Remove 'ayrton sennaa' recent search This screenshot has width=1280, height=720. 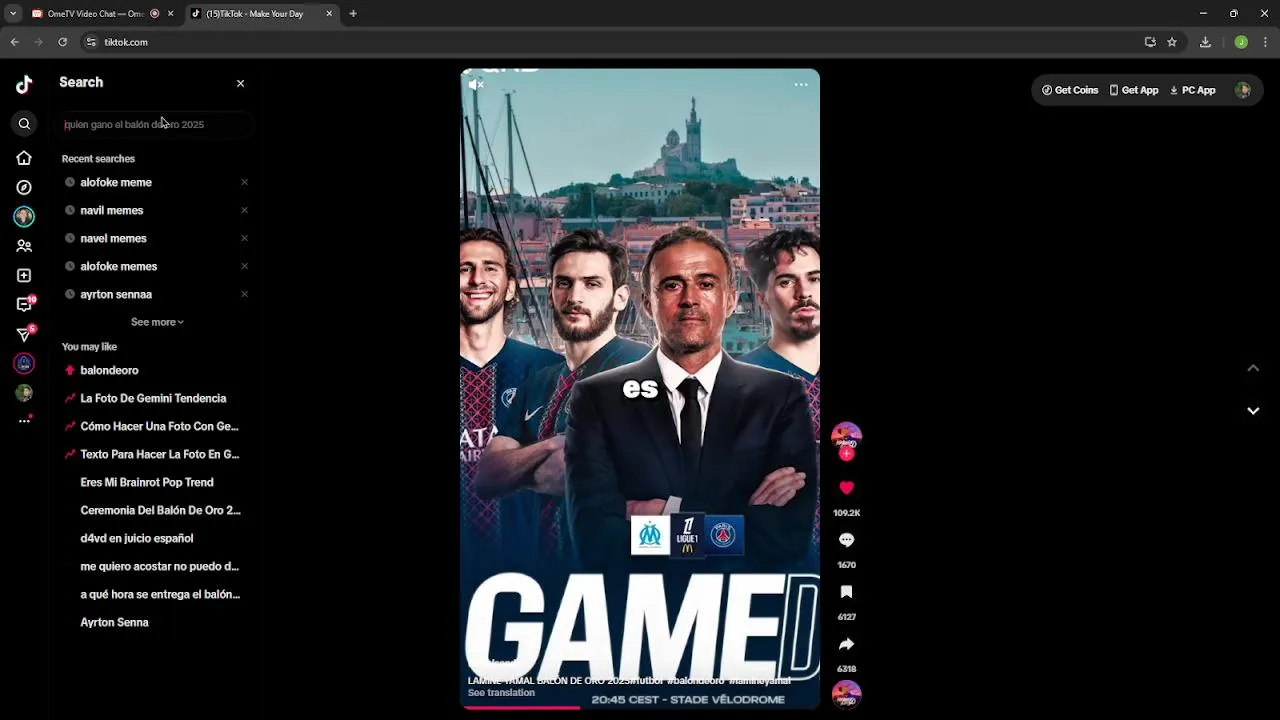click(244, 294)
